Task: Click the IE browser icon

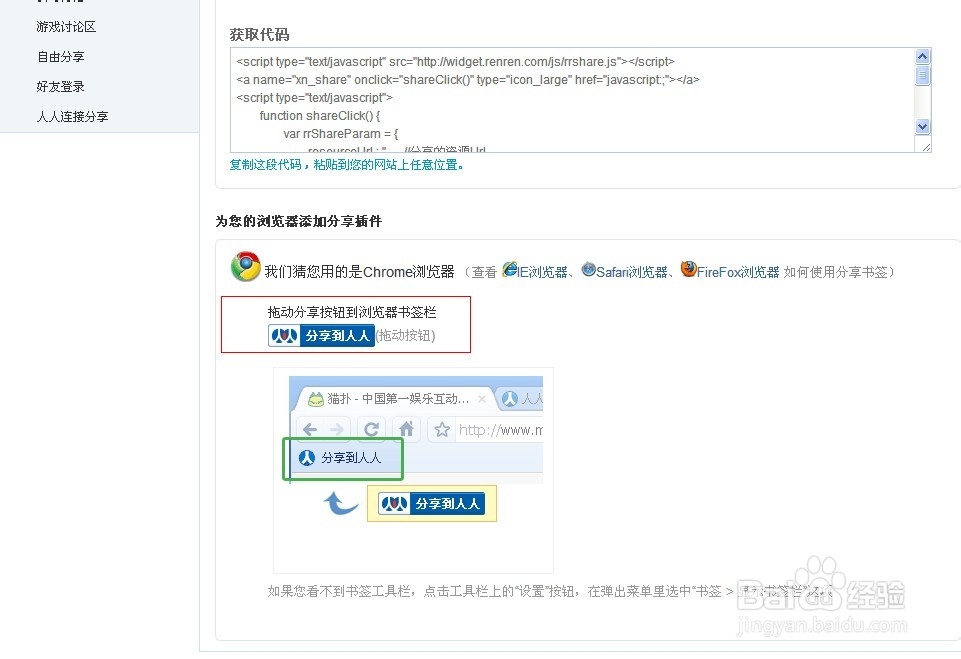Action: point(510,269)
